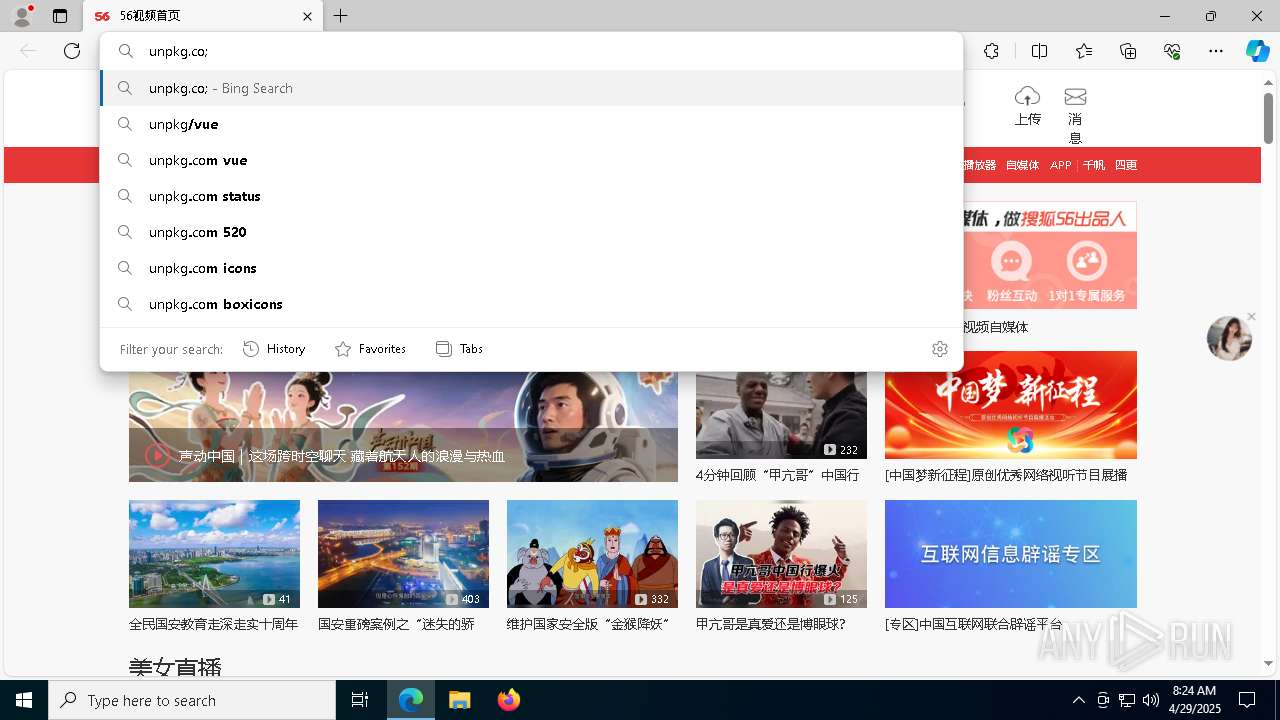The height and width of the screenshot is (720, 1280).
Task: Open 千帆 link in red navigation bar
Action: click(x=1094, y=165)
